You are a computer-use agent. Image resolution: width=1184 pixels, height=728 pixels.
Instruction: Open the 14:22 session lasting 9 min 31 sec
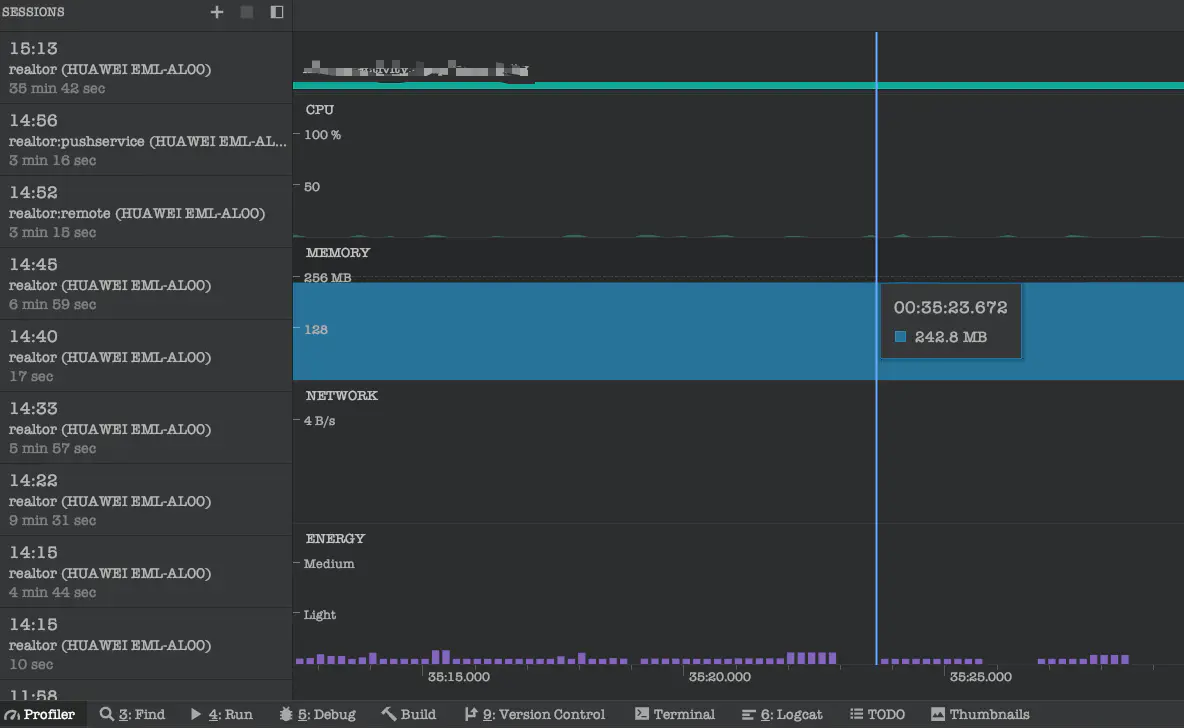pyautogui.click(x=146, y=500)
